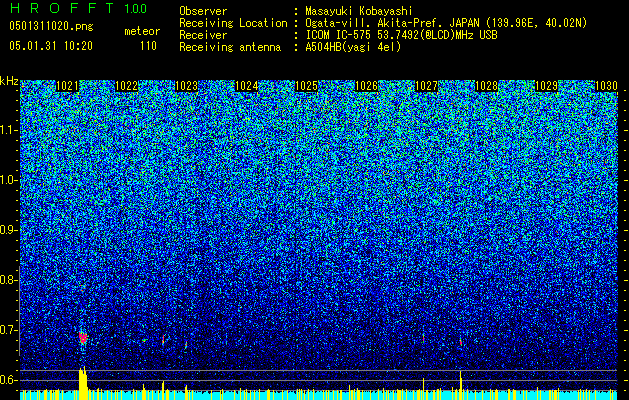Click the filename 0501311020.png
This screenshot has height=400, width=629.
[51, 26]
